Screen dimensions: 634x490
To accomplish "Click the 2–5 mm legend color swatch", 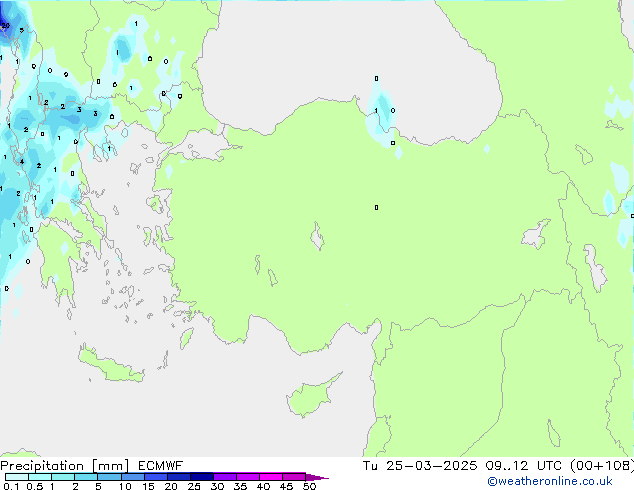I will pos(86,477).
